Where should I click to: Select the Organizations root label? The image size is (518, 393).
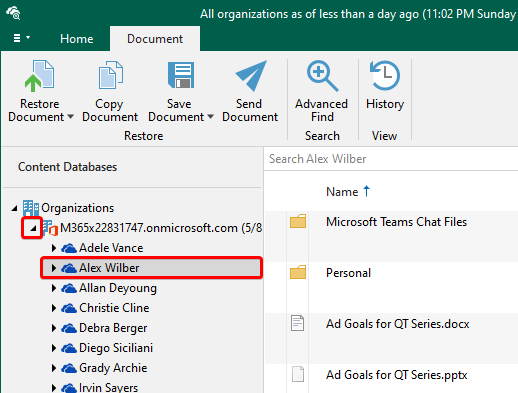tap(78, 208)
